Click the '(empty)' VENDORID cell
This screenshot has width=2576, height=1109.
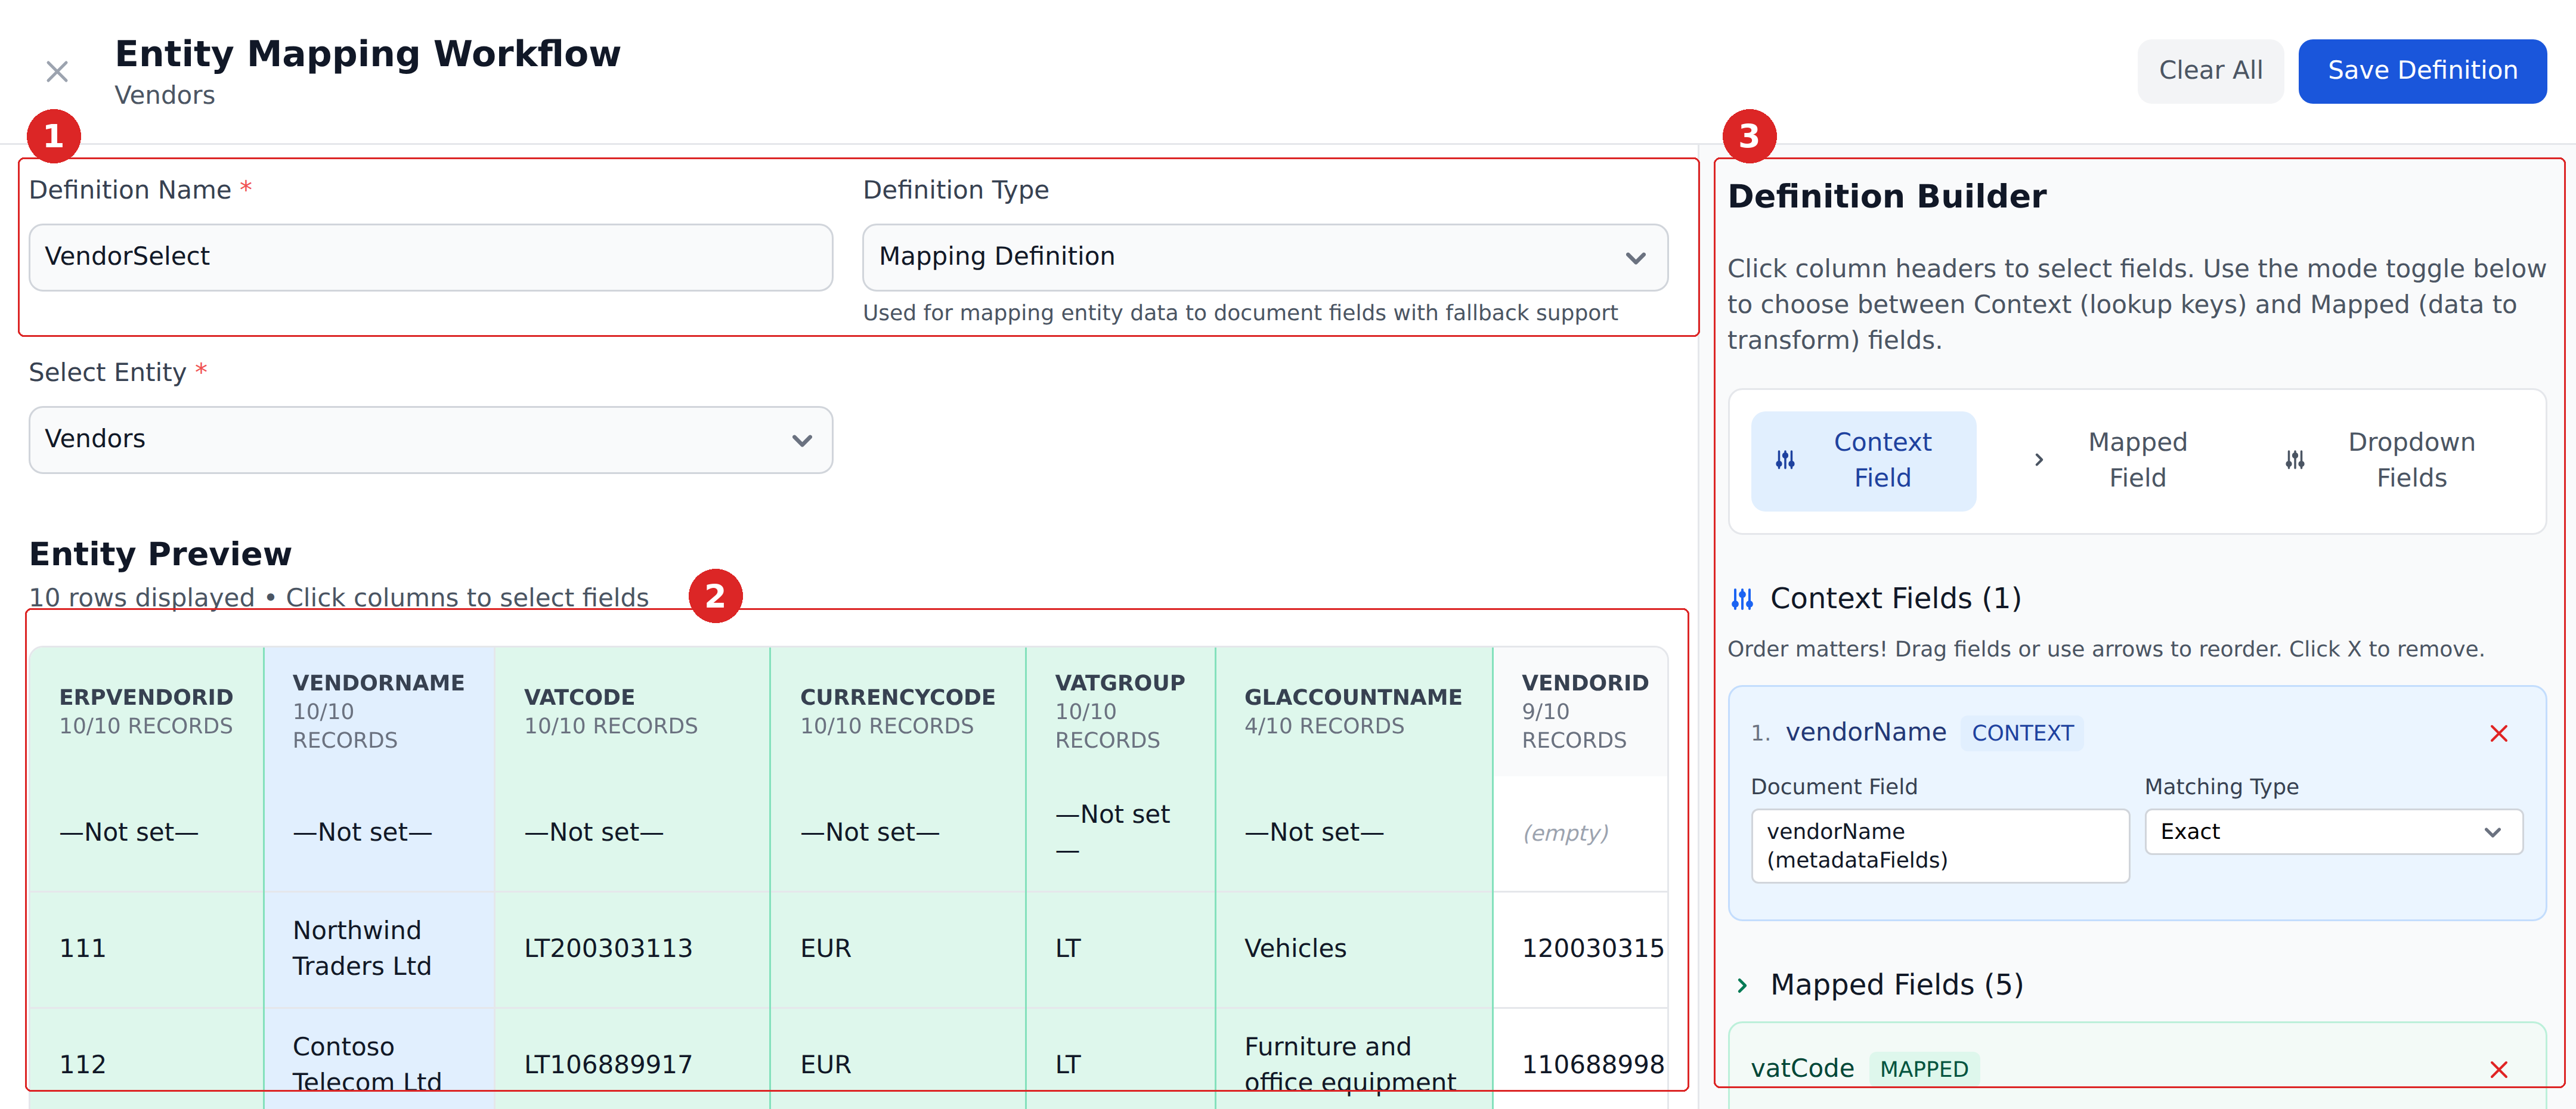pos(1581,833)
